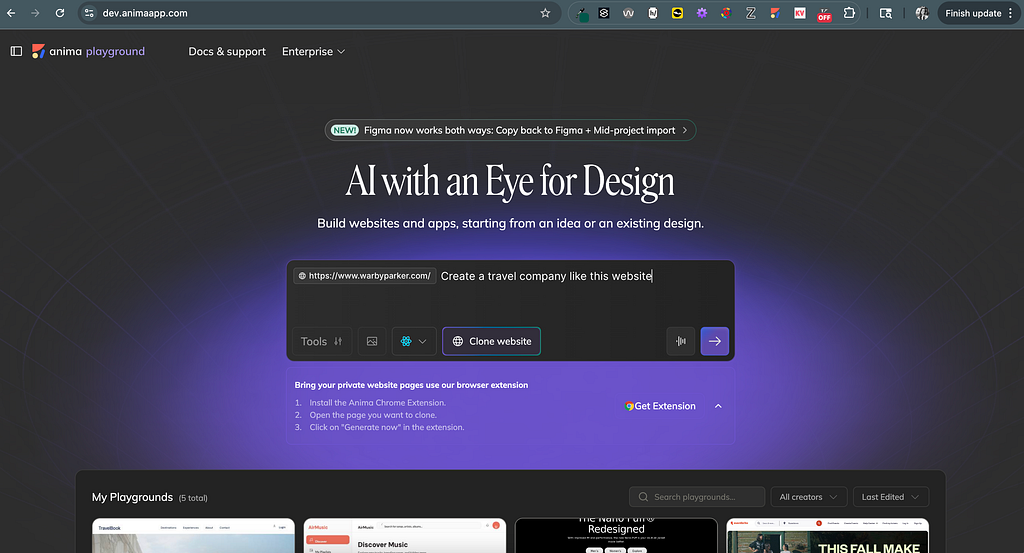The image size is (1024, 553).
Task: Click the colorful circle extension icon
Action: click(x=726, y=13)
